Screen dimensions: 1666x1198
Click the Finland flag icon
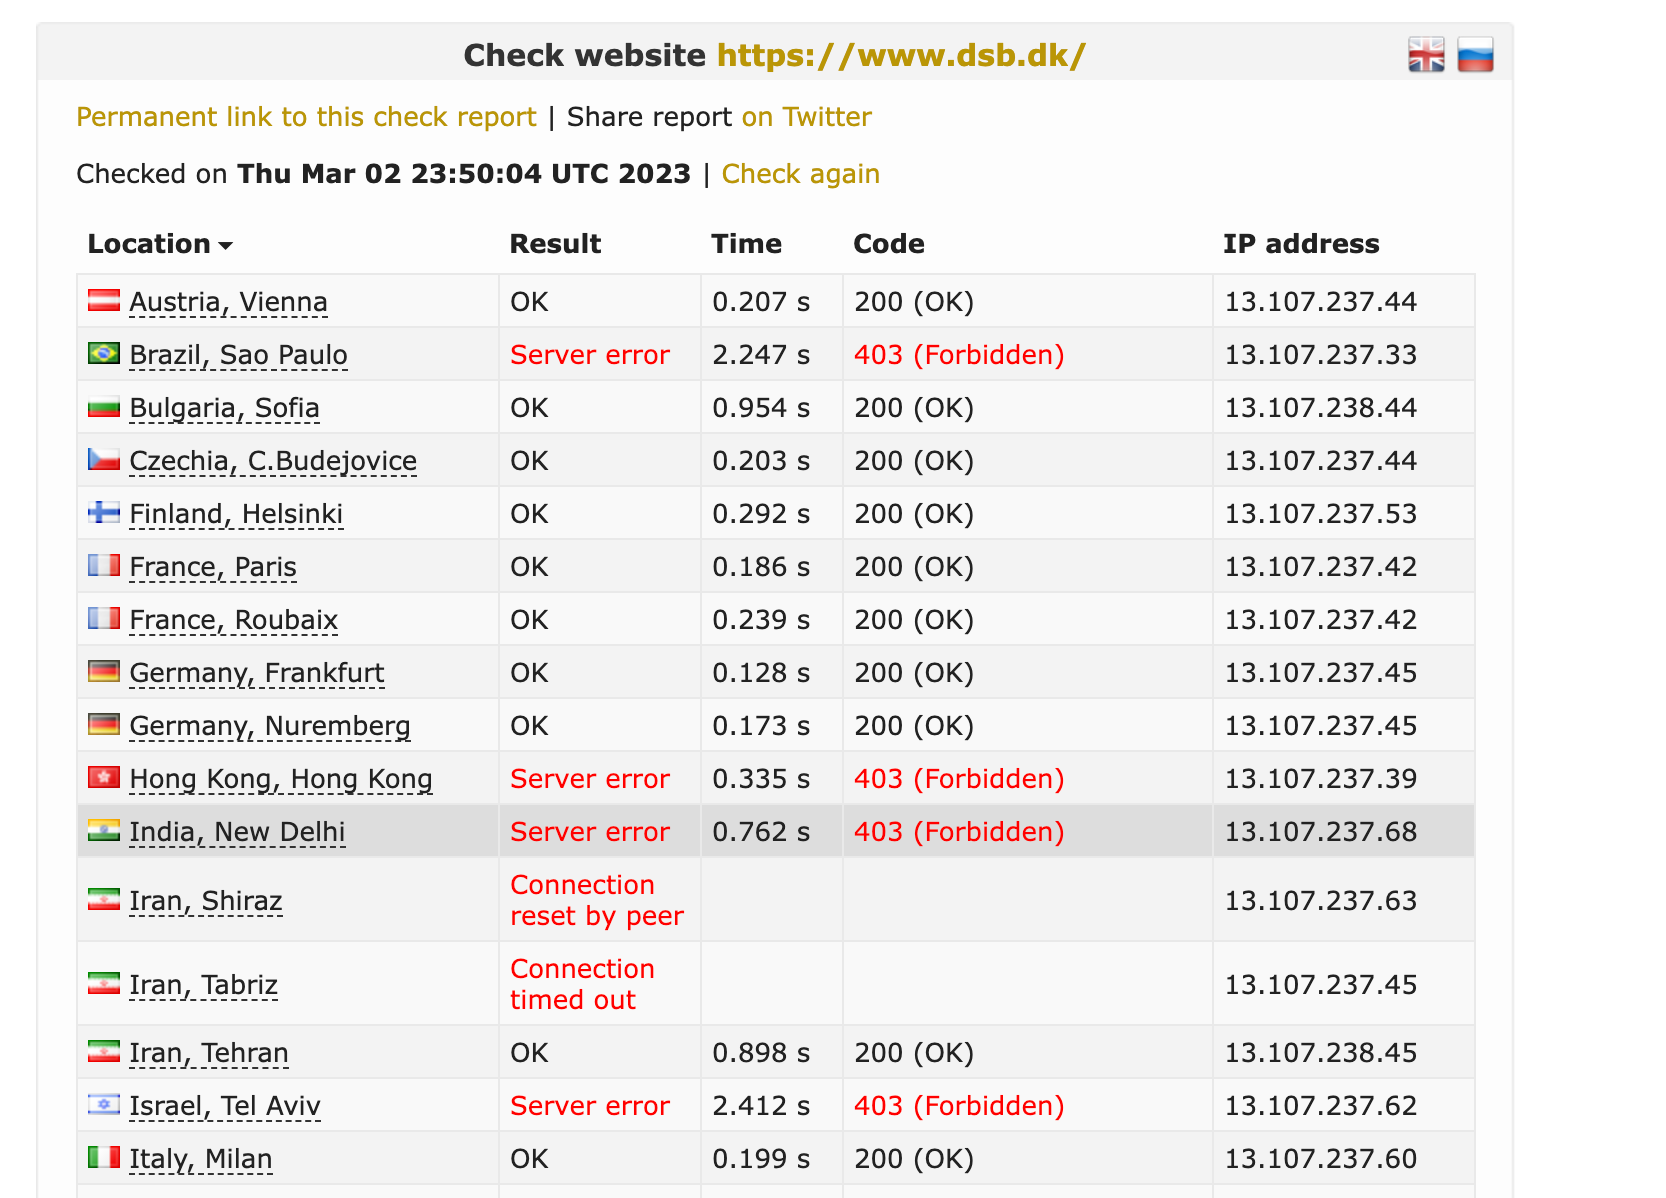(104, 512)
